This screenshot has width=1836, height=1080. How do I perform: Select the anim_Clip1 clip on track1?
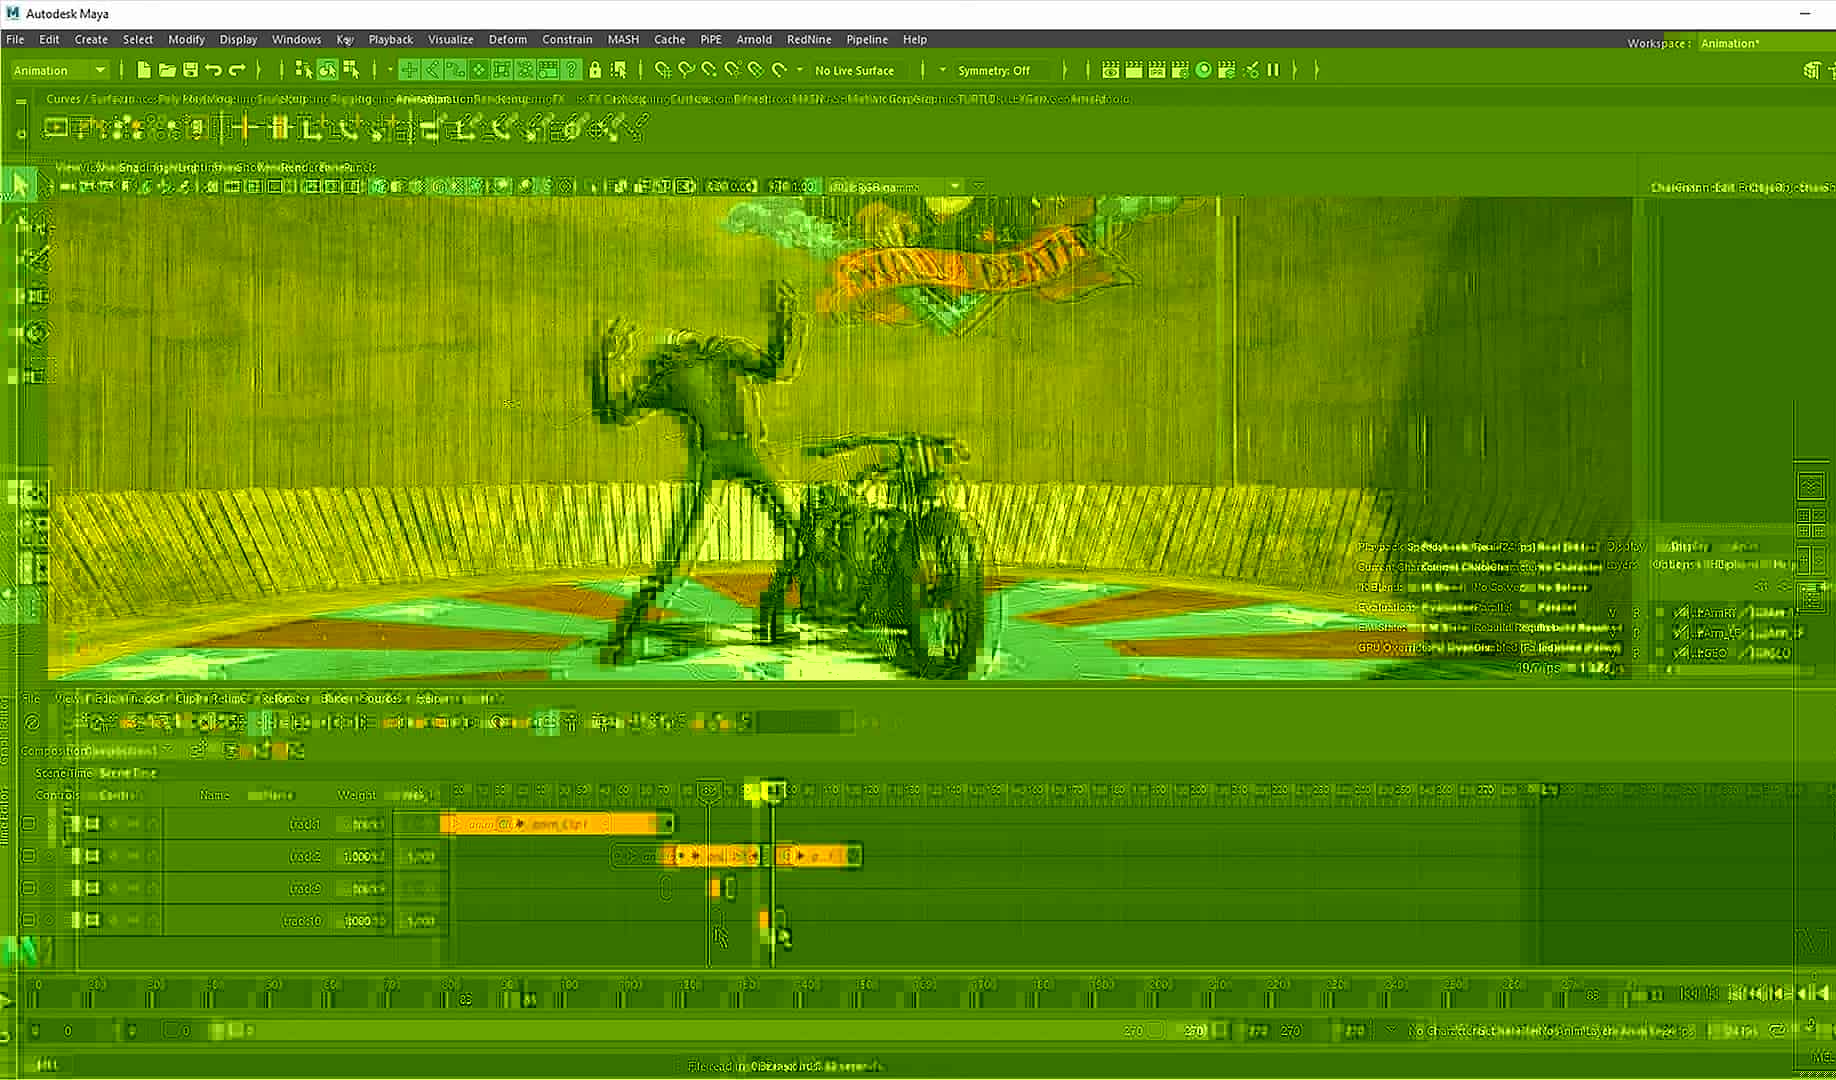(557, 824)
